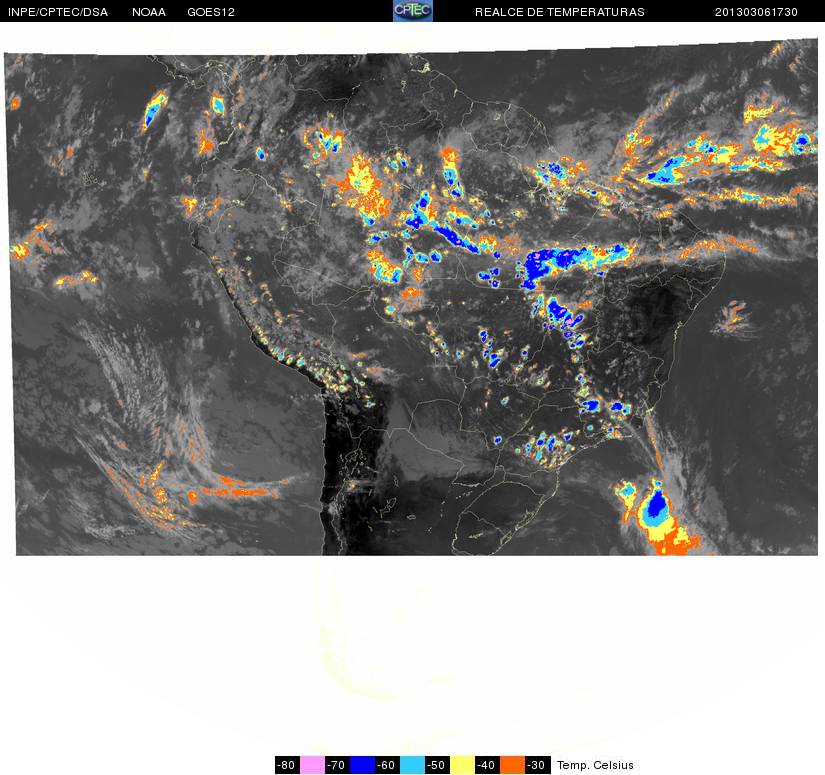The width and height of the screenshot is (825, 775).
Task: Click the REALCE DE TEMPERATURAS title
Action: click(x=560, y=12)
